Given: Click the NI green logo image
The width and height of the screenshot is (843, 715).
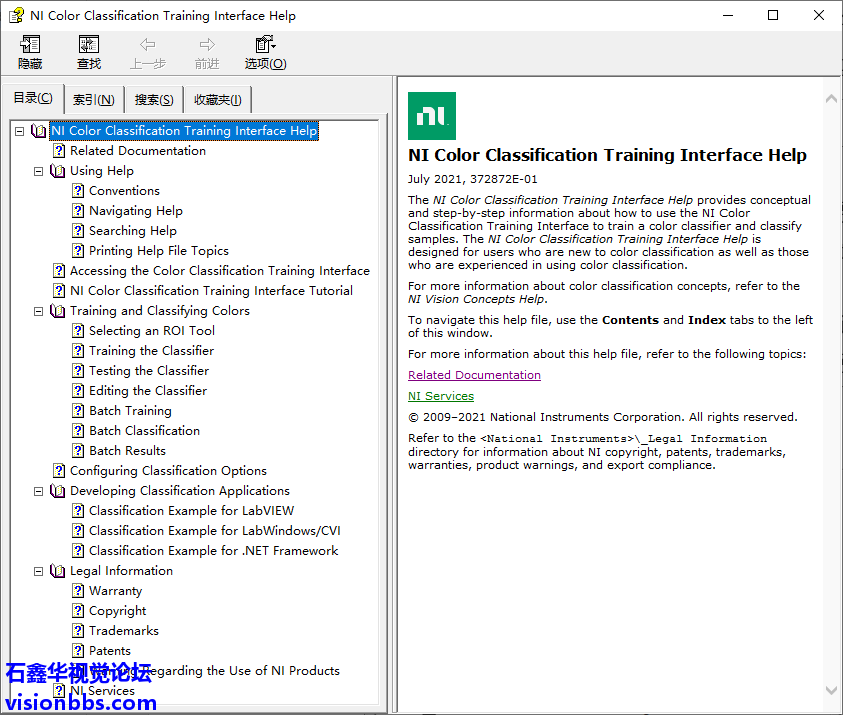Looking at the screenshot, I should pos(432,116).
